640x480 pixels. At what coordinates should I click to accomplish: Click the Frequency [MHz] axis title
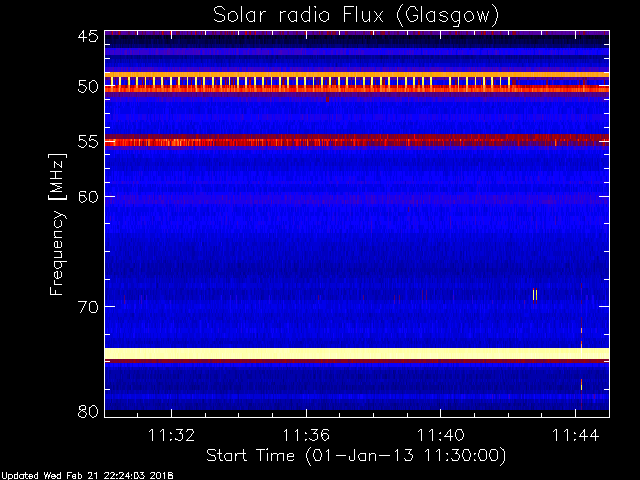point(57,224)
